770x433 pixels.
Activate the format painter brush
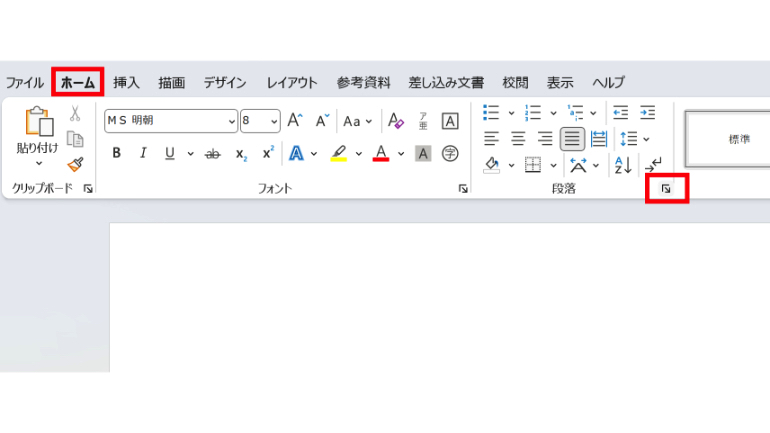[75, 164]
